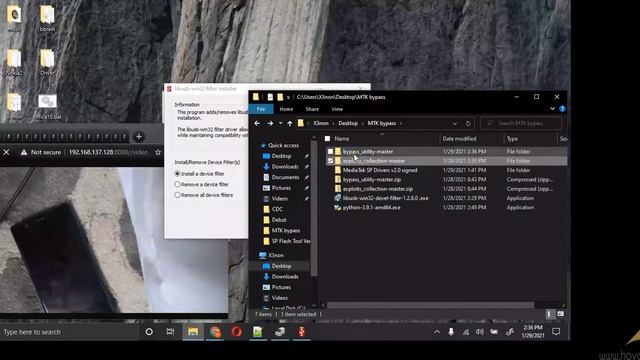
Task: Expand the ribbon with the chevron
Action: coord(552,109)
